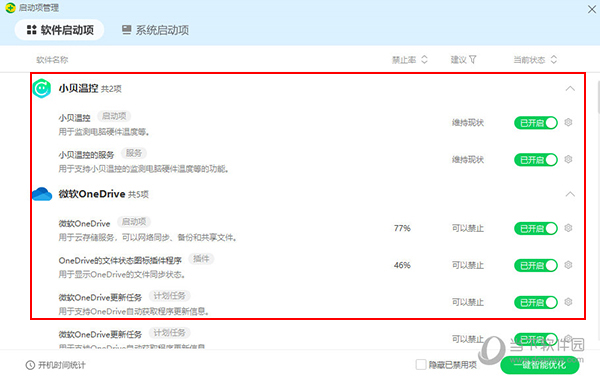Open settings gear for 微软OneDrive 启动项
600x379 pixels.
click(568, 228)
